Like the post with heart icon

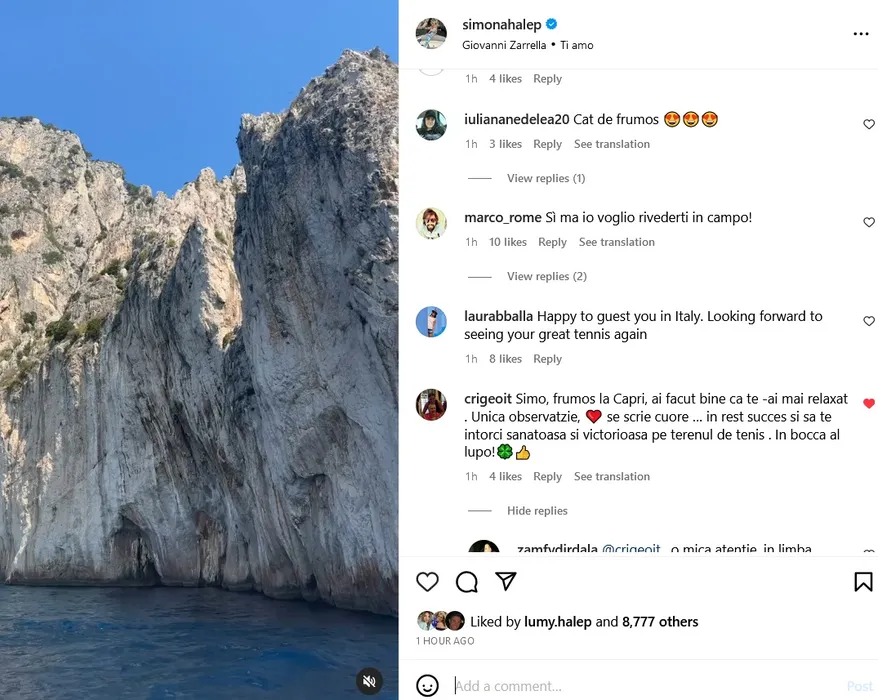(x=427, y=582)
